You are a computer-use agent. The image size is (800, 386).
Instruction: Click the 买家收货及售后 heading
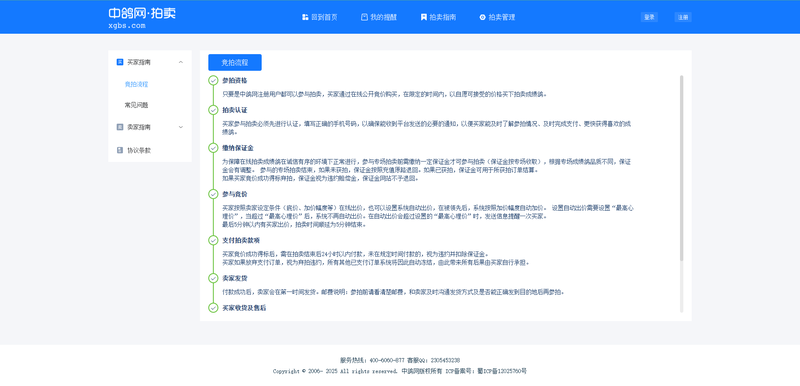point(244,308)
